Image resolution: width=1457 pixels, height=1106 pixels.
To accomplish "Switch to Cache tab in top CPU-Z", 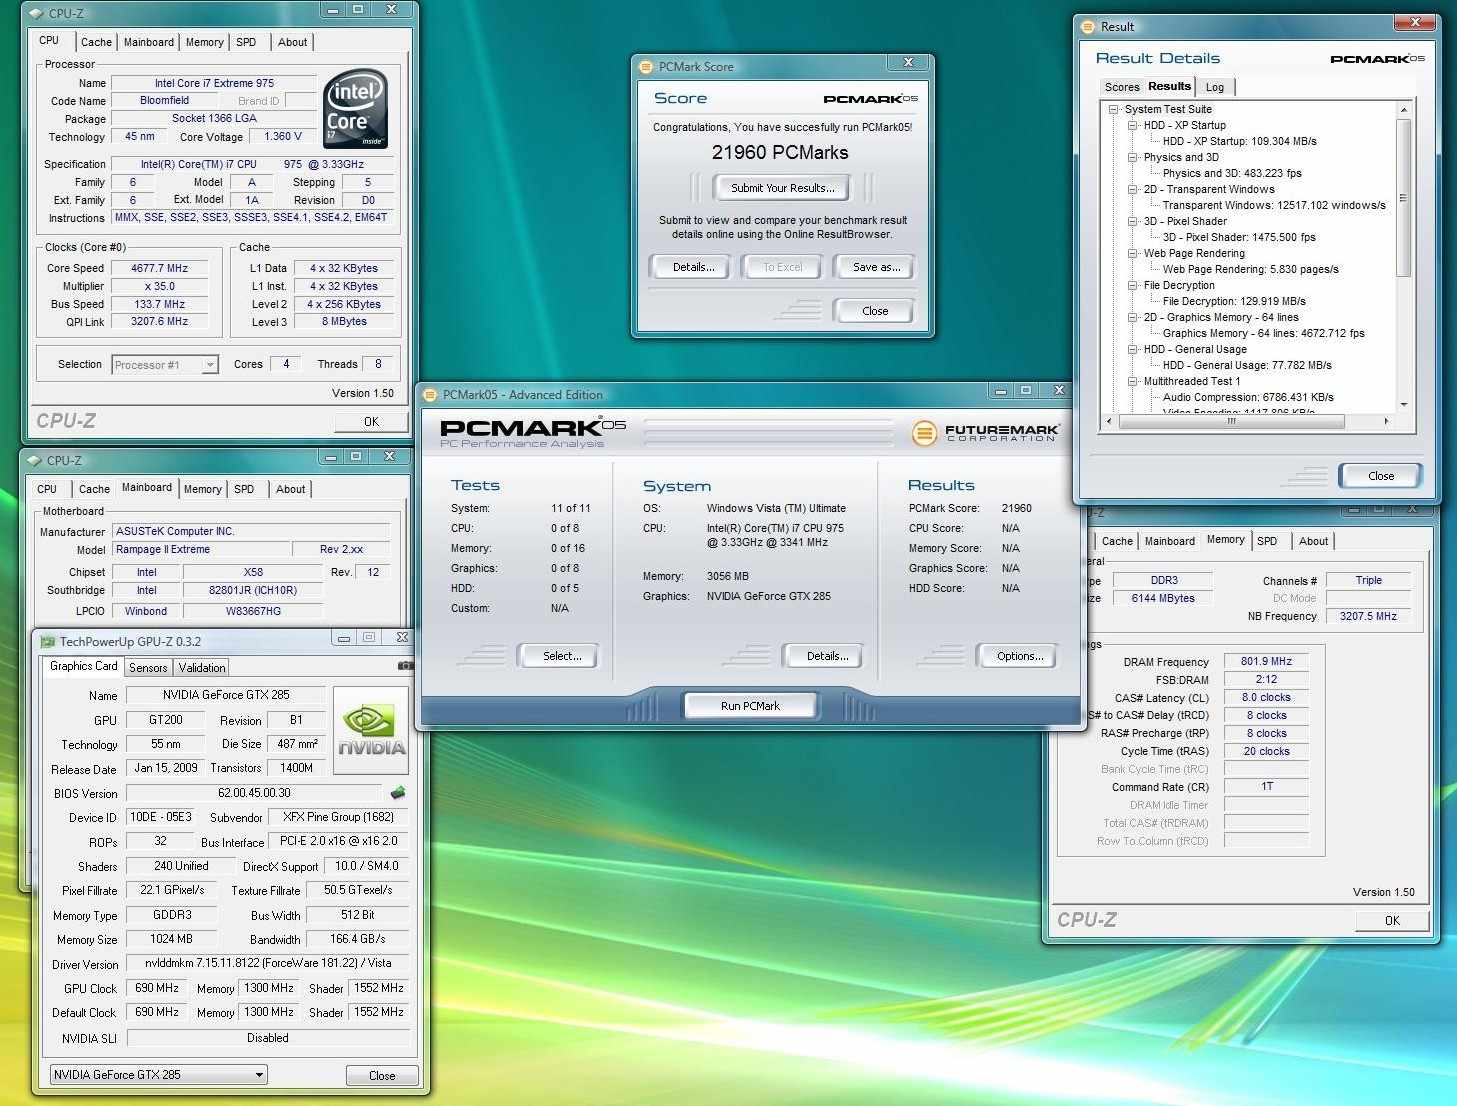I will 96,42.
